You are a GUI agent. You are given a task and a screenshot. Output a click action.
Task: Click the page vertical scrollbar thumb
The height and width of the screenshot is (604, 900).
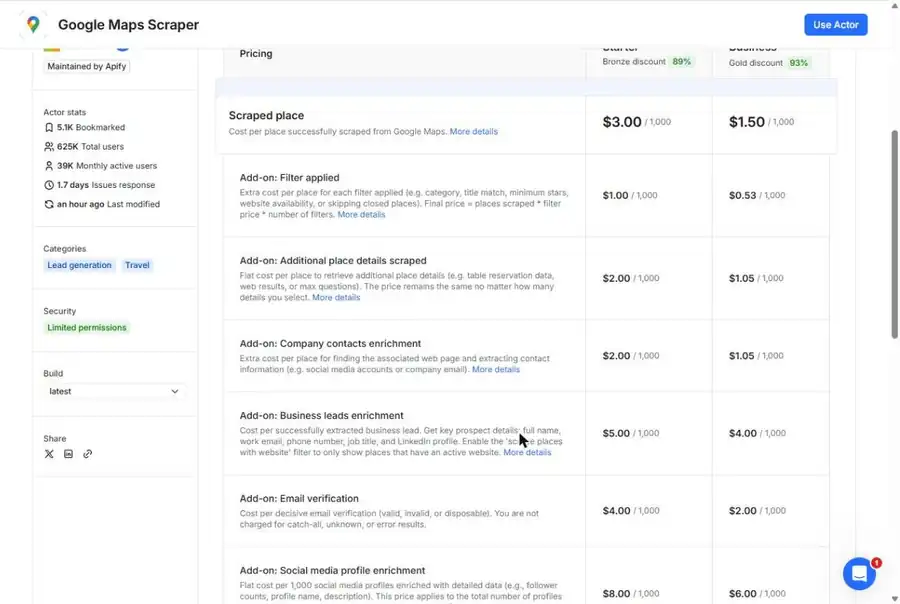pyautogui.click(x=894, y=235)
